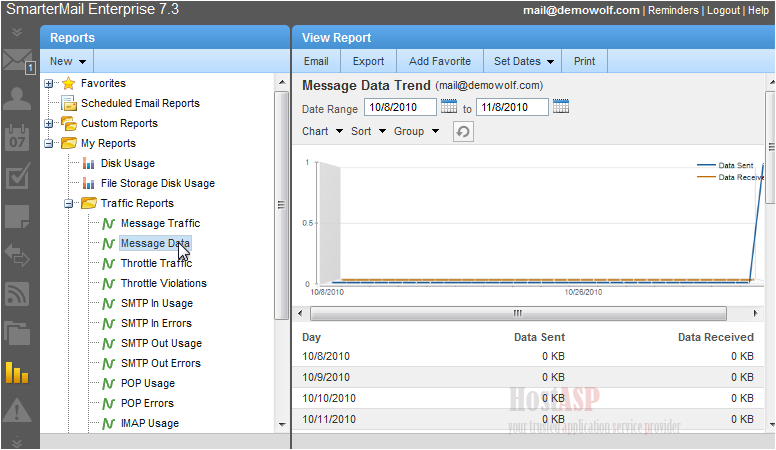Click the Data Sent column header
The image size is (776, 450).
[x=539, y=337]
